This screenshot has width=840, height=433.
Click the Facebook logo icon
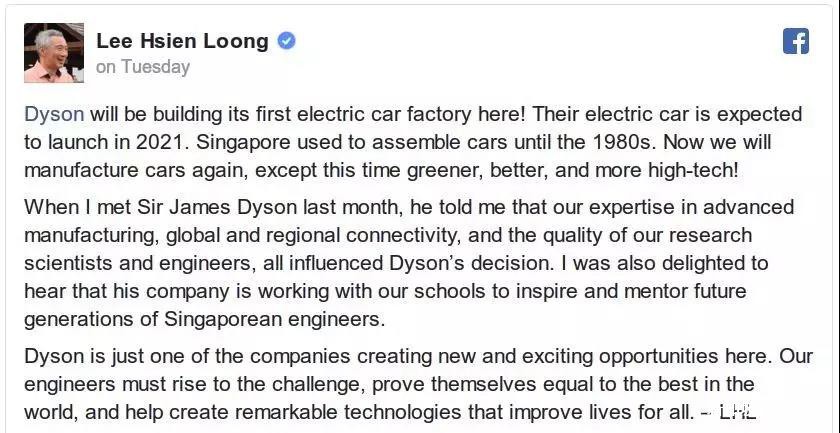pyautogui.click(x=795, y=41)
